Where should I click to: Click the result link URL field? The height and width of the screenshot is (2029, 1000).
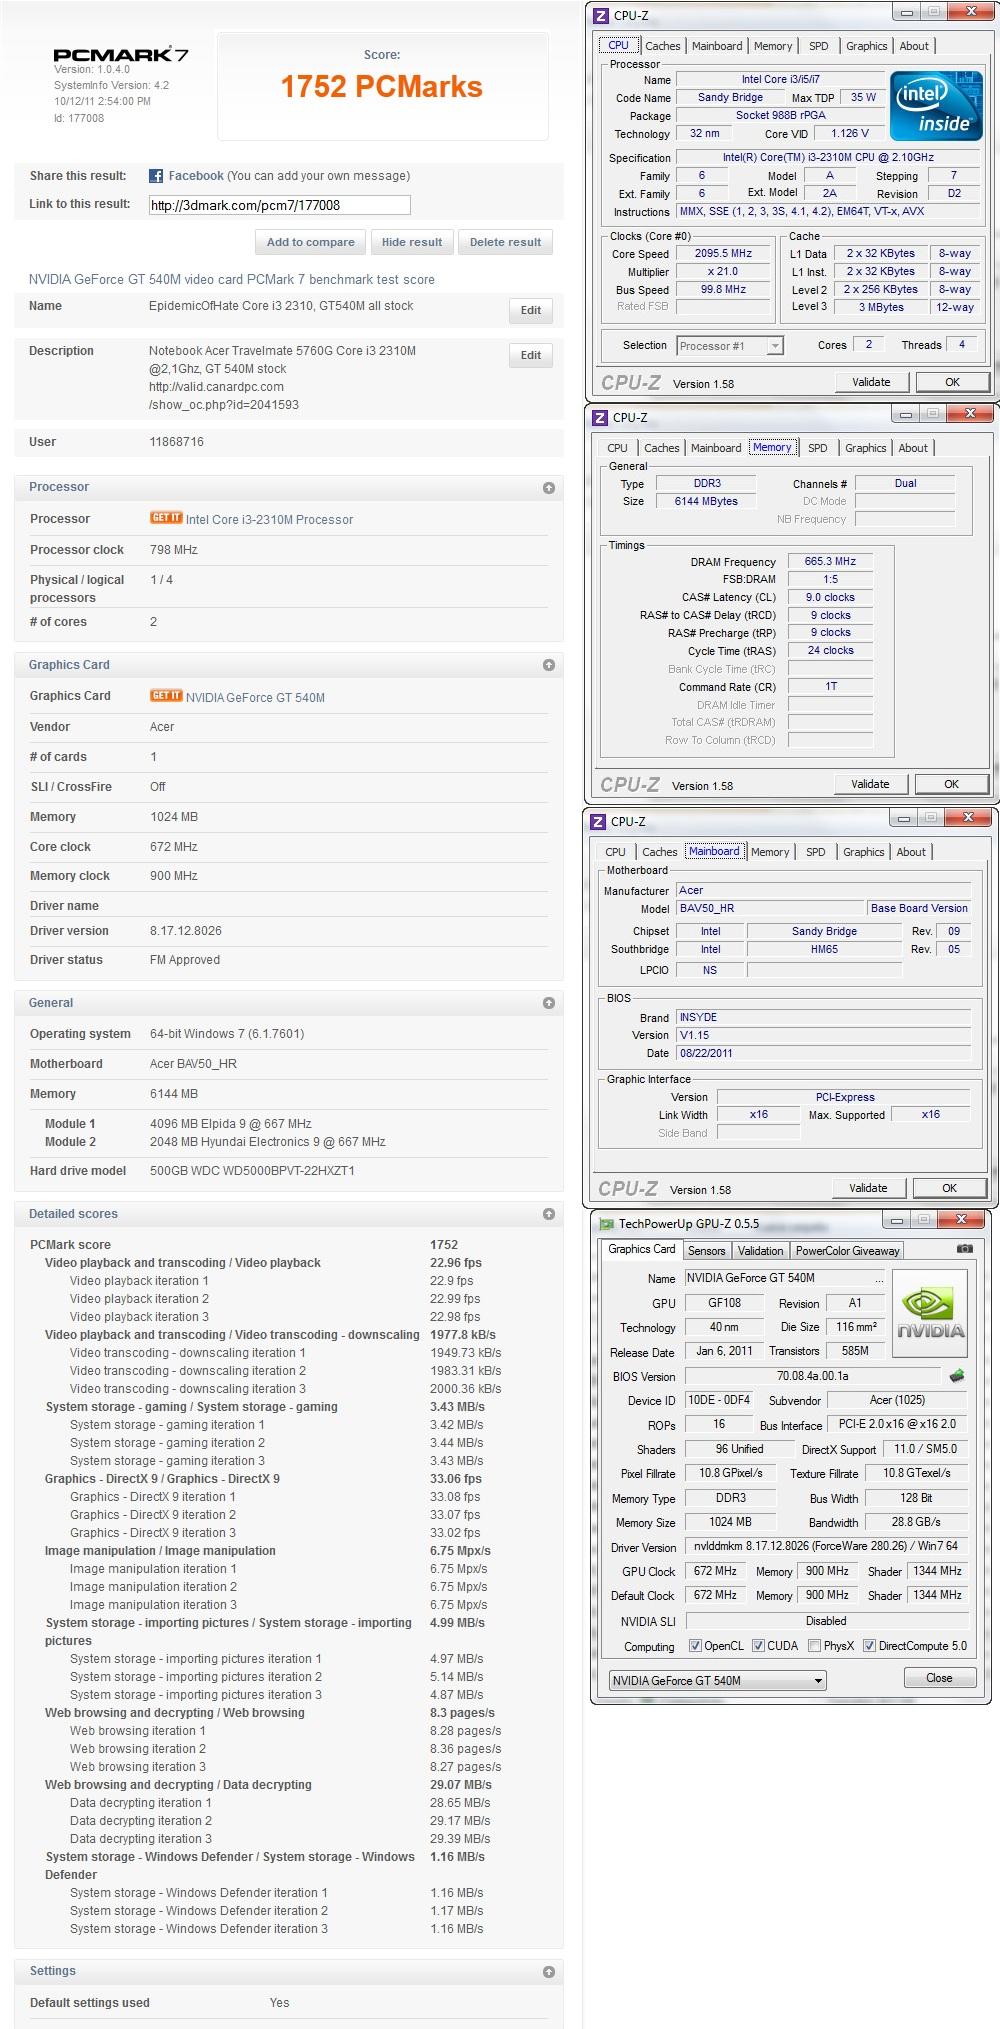point(279,205)
